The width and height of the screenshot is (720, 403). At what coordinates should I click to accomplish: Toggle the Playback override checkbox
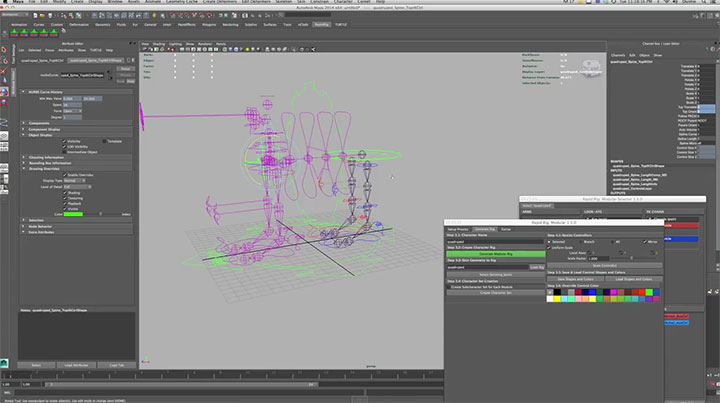pyautogui.click(x=64, y=203)
